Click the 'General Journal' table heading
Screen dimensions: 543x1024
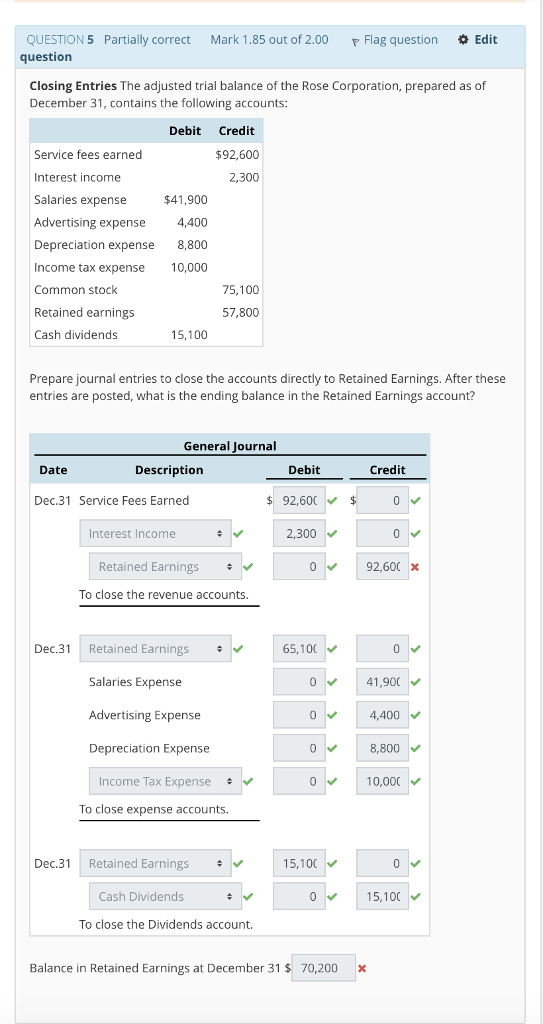point(230,446)
